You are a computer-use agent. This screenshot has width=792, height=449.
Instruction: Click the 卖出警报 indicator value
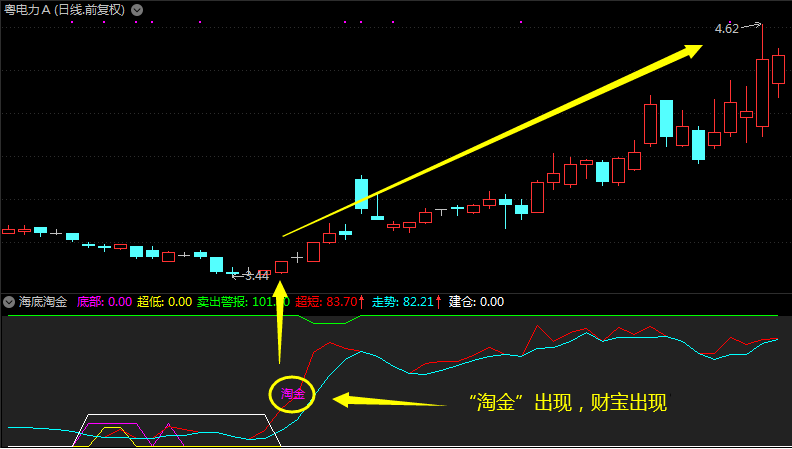pyautogui.click(x=243, y=302)
